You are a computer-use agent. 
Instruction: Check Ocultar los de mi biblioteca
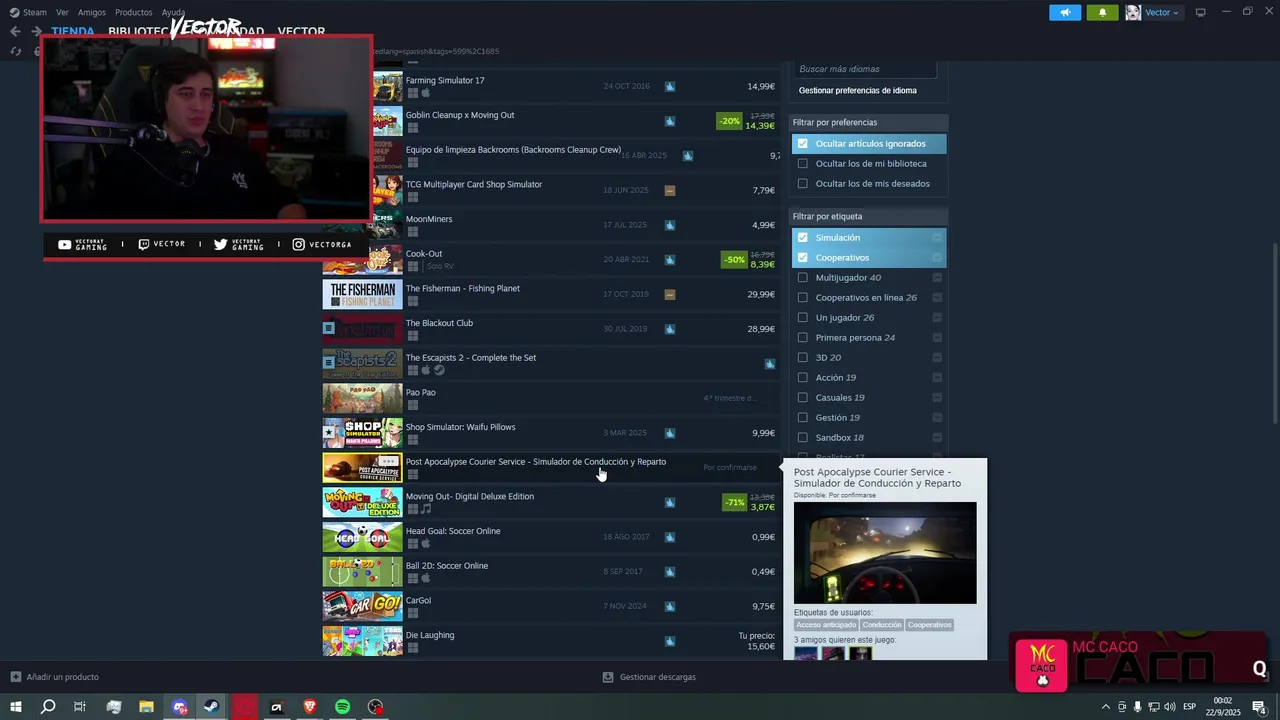click(802, 164)
